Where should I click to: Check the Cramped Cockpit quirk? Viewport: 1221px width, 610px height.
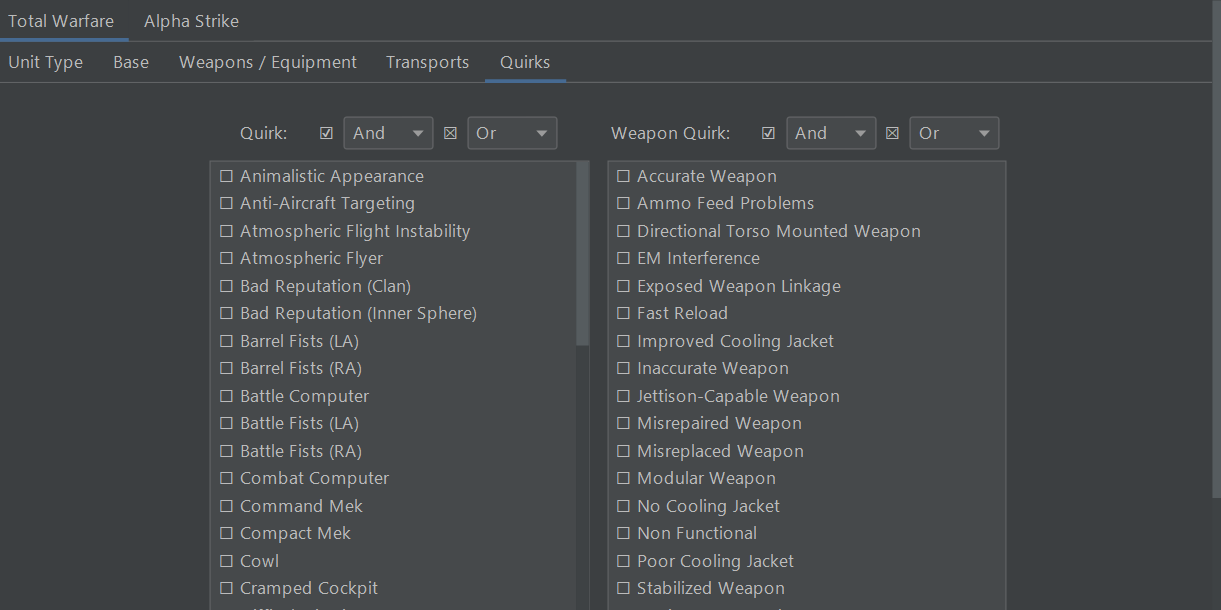click(x=226, y=588)
